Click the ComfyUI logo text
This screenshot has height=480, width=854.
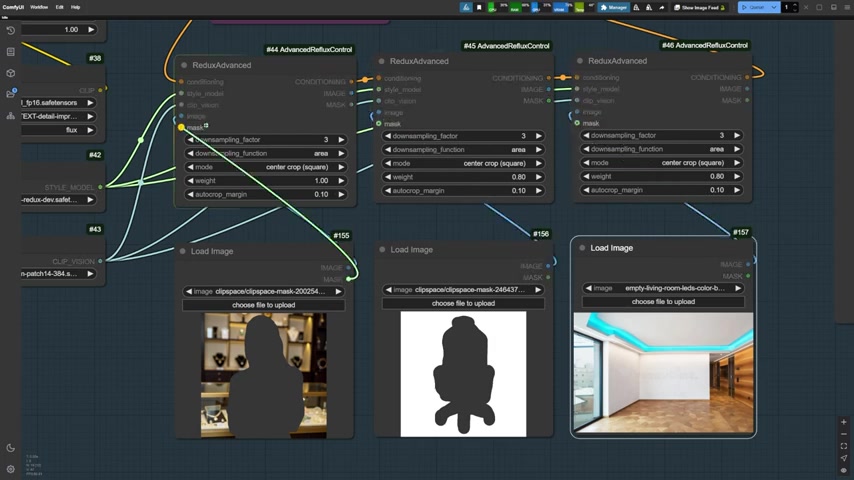pyautogui.click(x=13, y=7)
